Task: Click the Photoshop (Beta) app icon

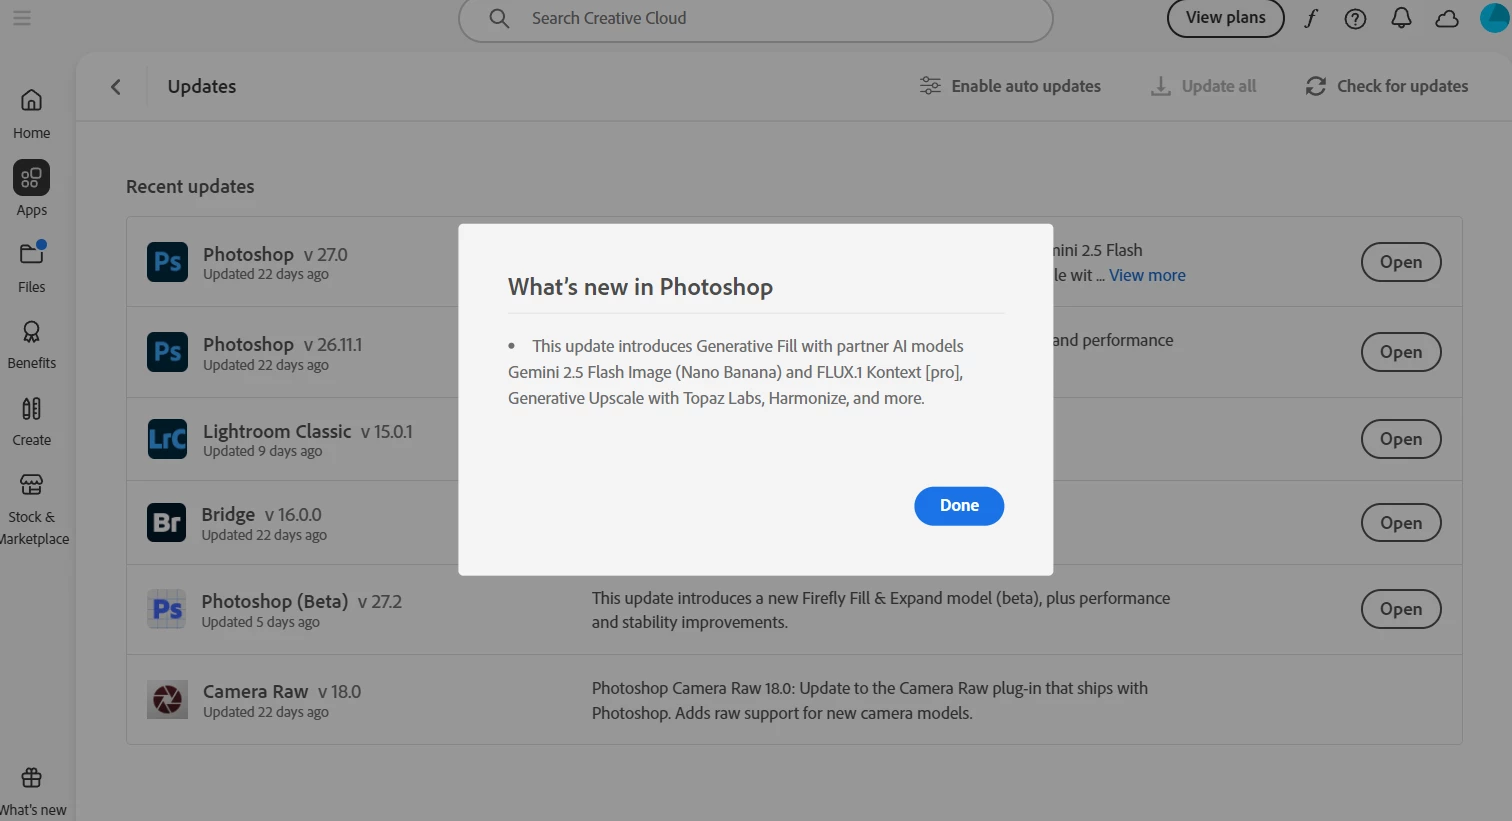Action: [x=167, y=609]
